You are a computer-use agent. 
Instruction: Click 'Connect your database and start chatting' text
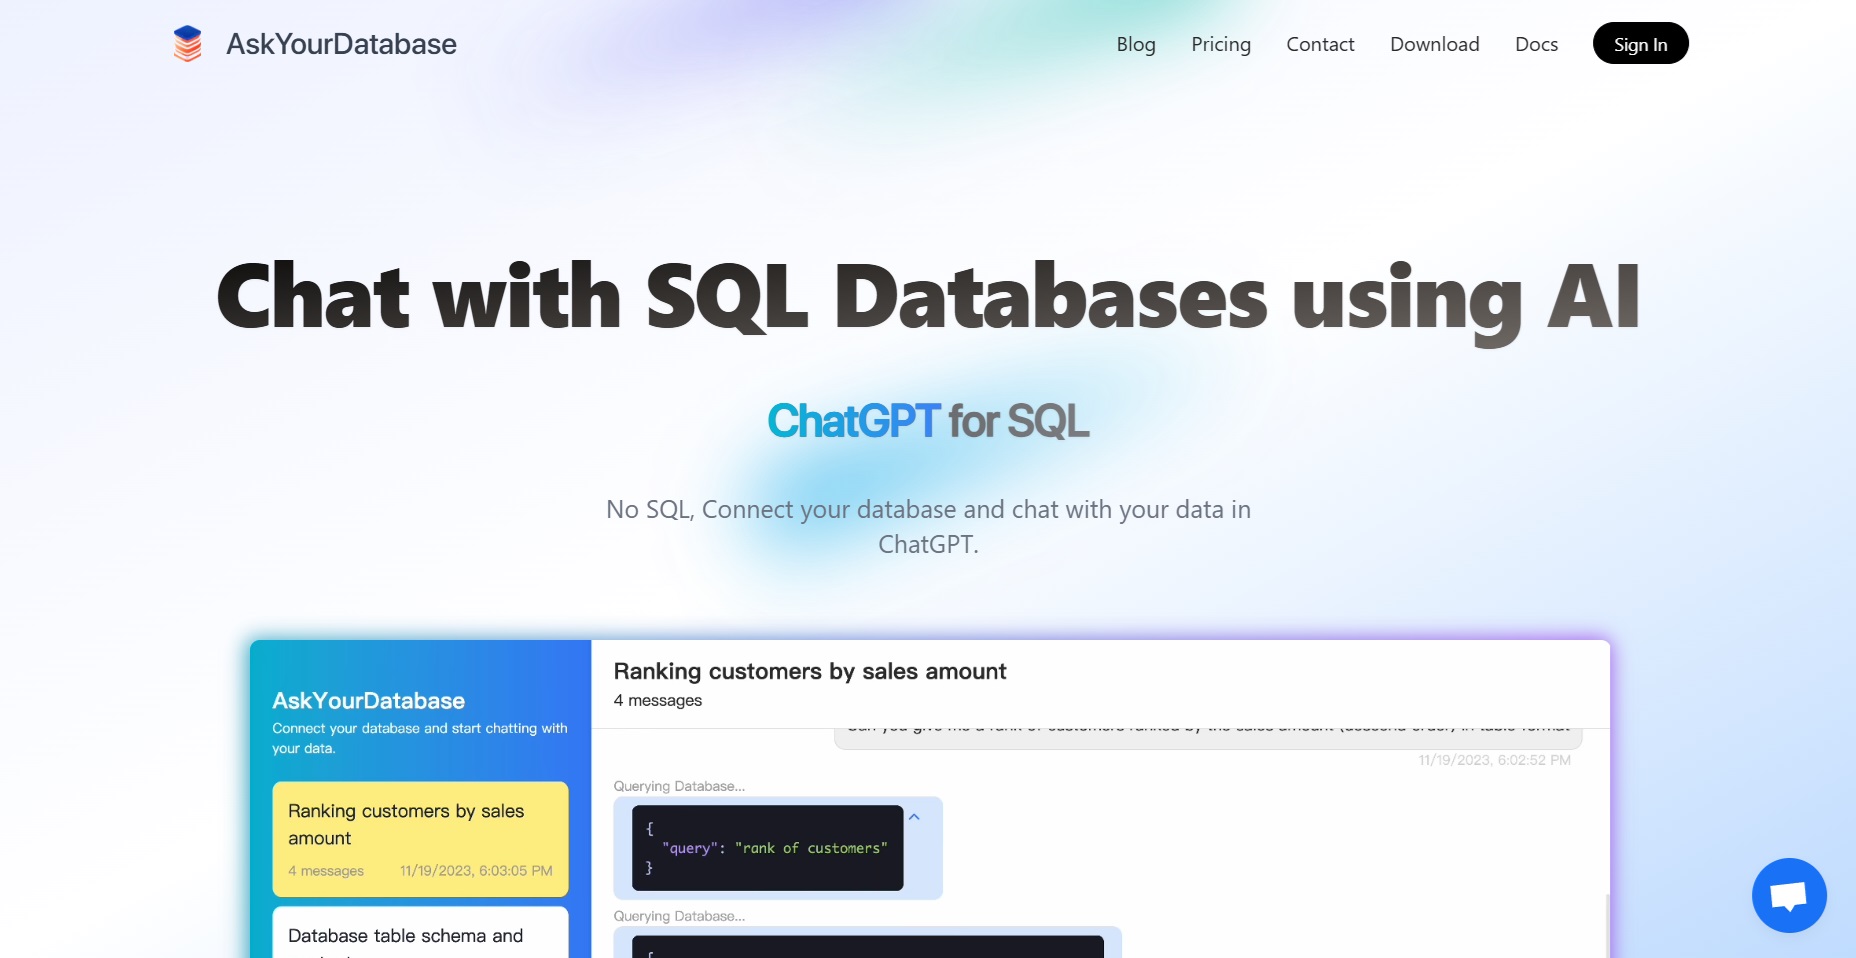click(419, 738)
